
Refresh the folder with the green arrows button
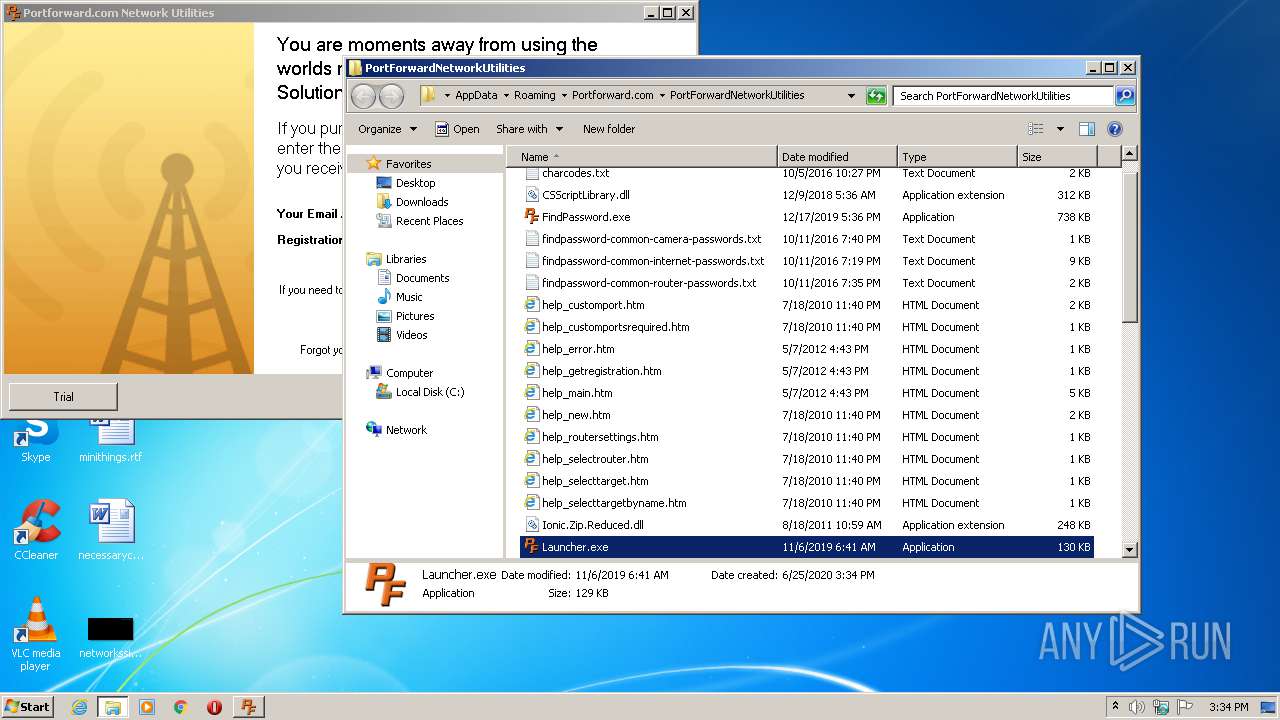tap(876, 96)
